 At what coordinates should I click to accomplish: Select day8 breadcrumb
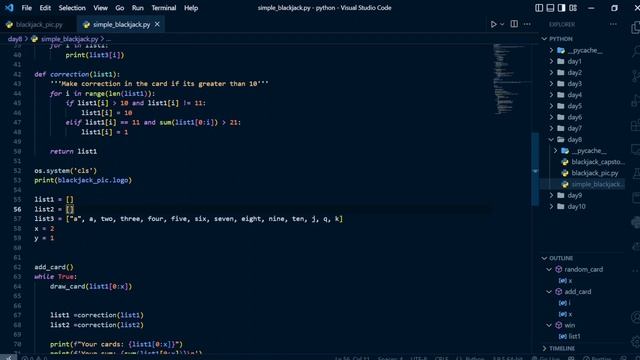pos(15,39)
